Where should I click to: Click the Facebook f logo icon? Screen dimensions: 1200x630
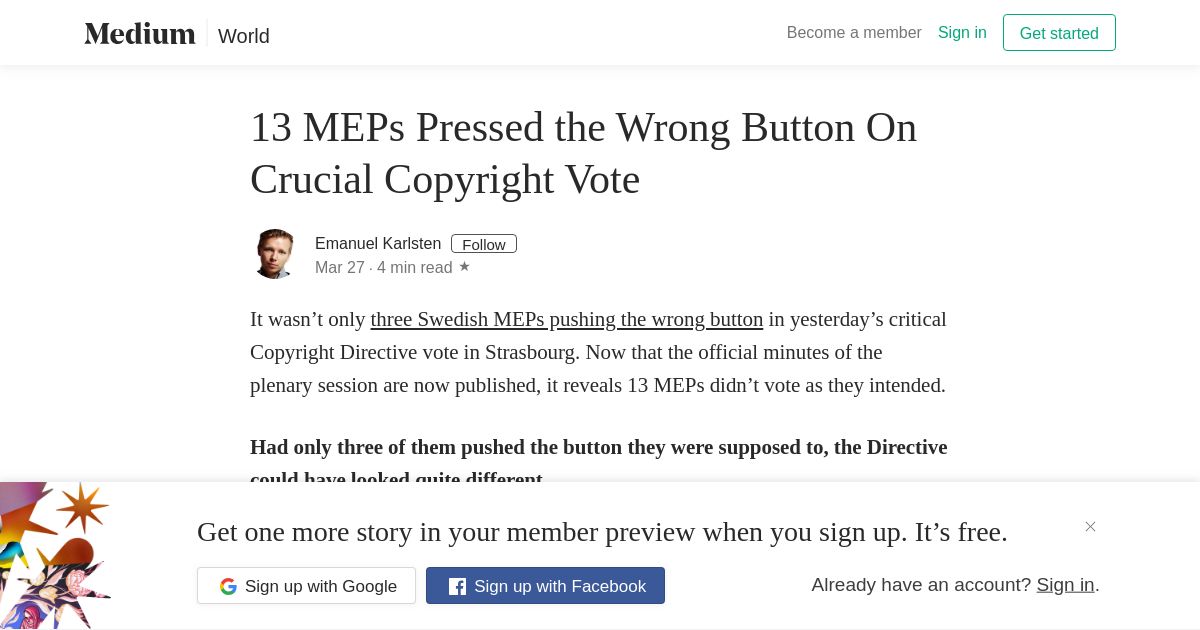click(x=457, y=586)
